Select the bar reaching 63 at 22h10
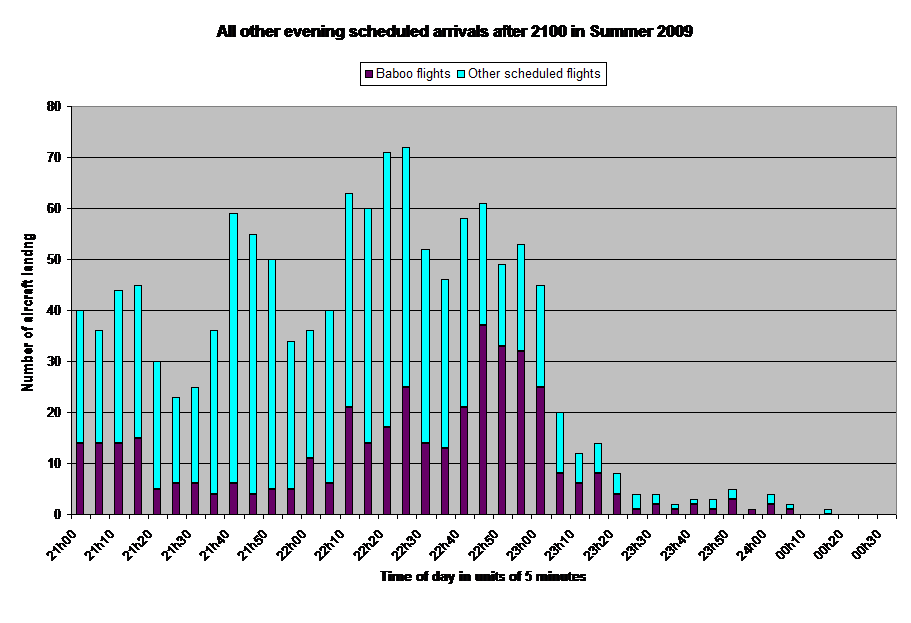 tap(349, 354)
